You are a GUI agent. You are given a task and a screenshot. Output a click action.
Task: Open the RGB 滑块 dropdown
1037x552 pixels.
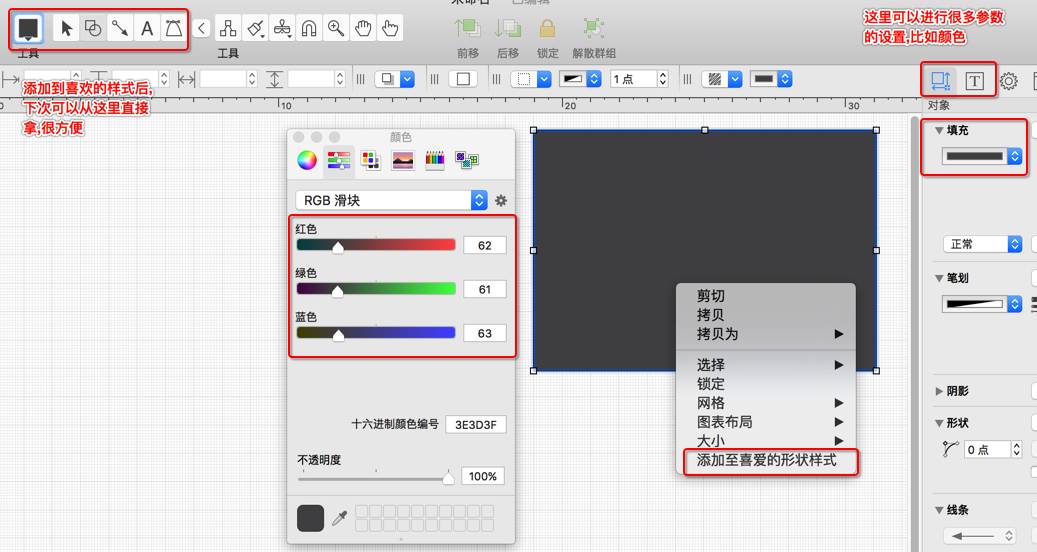(391, 200)
